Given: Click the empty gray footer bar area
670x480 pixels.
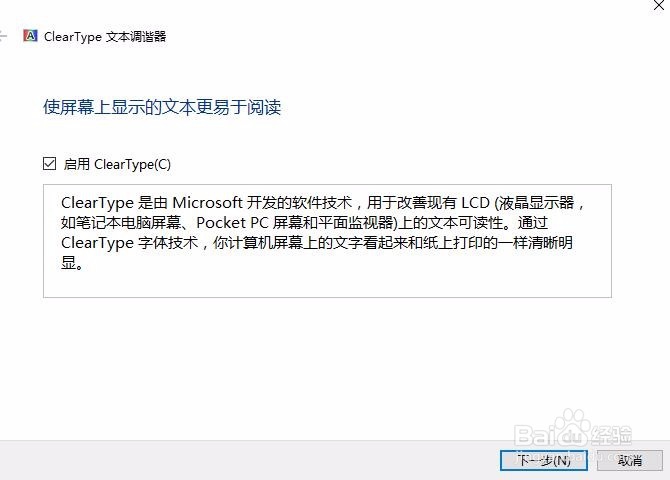Looking at the screenshot, I should click(x=248, y=460).
